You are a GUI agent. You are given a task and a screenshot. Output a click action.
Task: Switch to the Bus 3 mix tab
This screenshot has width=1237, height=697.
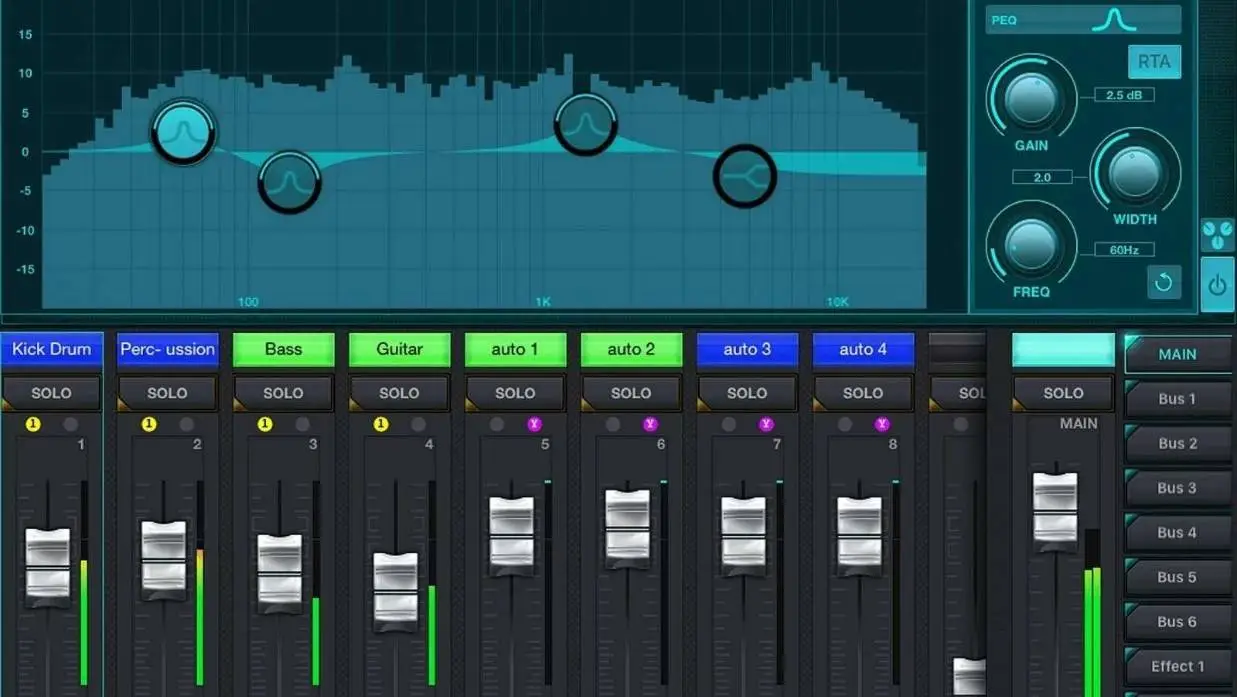coord(1178,488)
